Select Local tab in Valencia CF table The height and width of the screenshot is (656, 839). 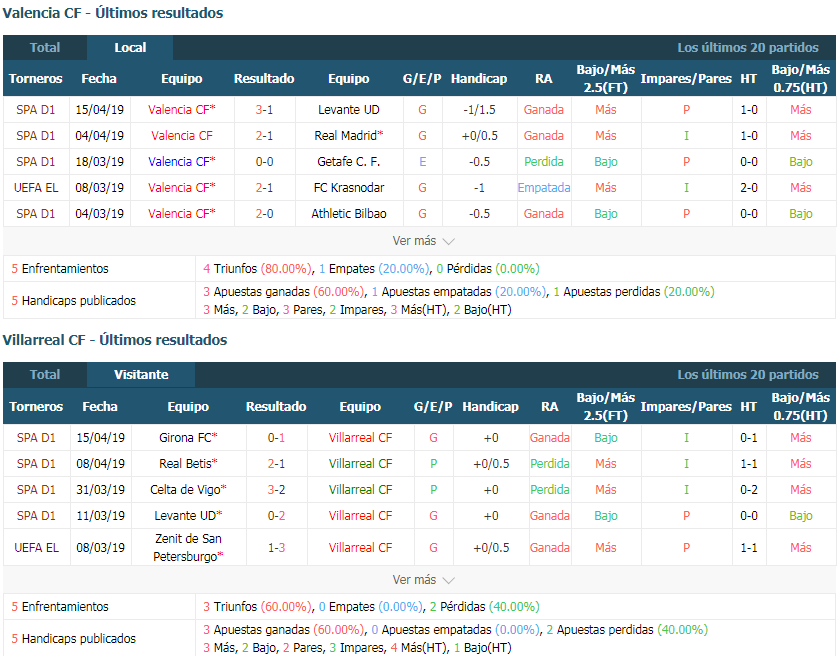pos(130,48)
